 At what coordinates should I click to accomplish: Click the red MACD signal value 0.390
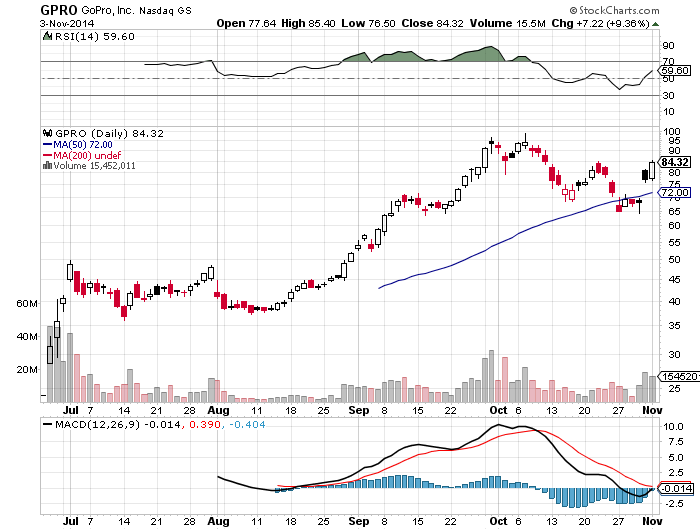[x=204, y=425]
